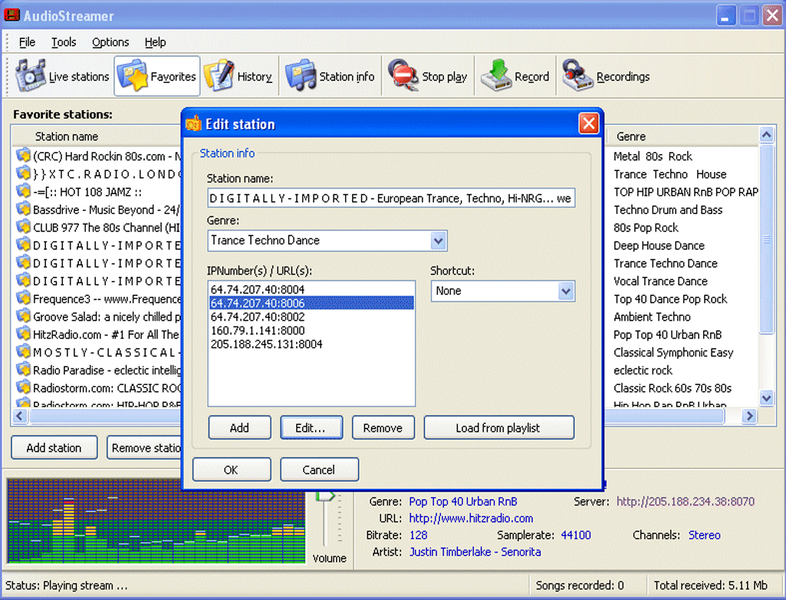The width and height of the screenshot is (786, 600).
Task: Show Station info from toolbar
Action: click(330, 76)
